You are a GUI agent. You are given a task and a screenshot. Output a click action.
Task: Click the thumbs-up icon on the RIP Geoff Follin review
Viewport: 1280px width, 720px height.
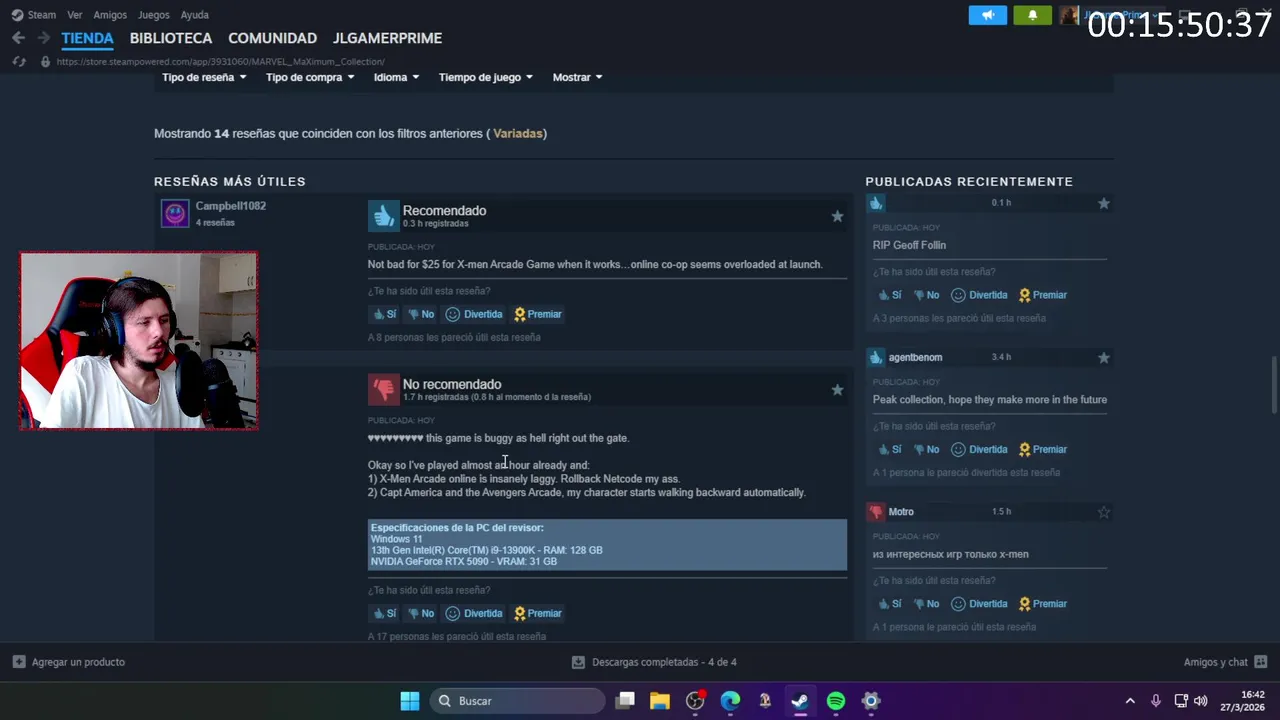(x=876, y=203)
